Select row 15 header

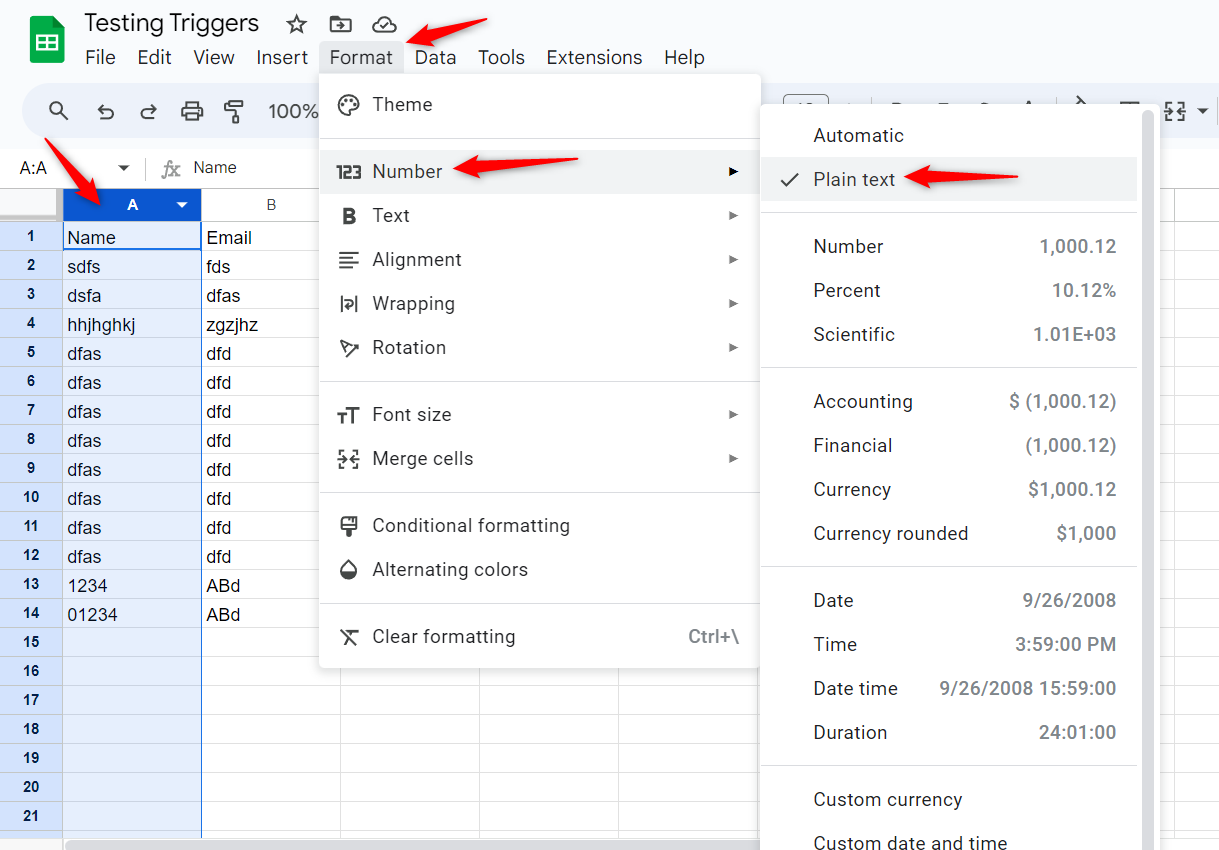[31, 642]
